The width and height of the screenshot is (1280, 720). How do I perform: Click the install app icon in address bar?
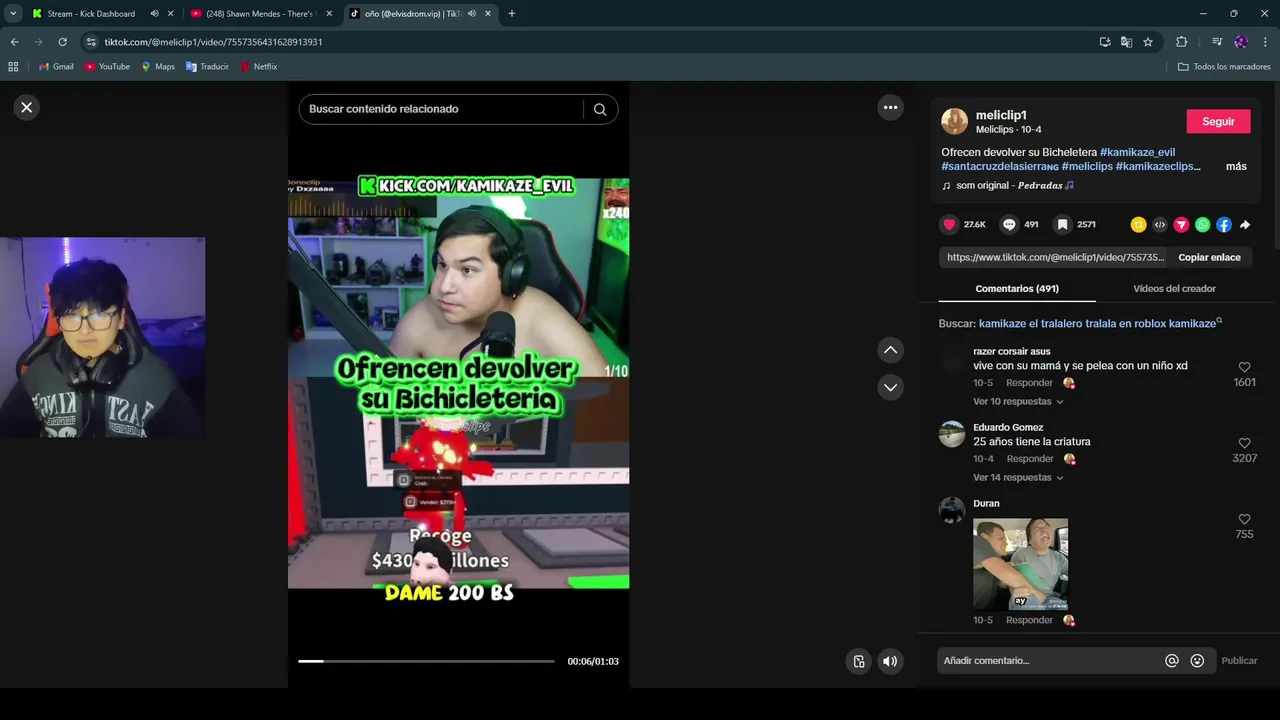[x=1104, y=42]
